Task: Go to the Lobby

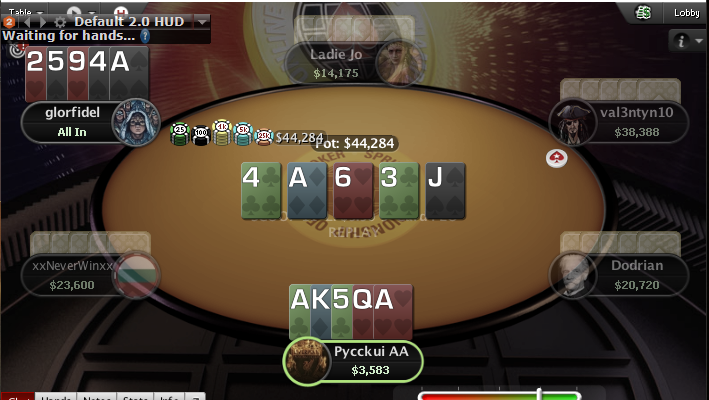Action: 686,13
